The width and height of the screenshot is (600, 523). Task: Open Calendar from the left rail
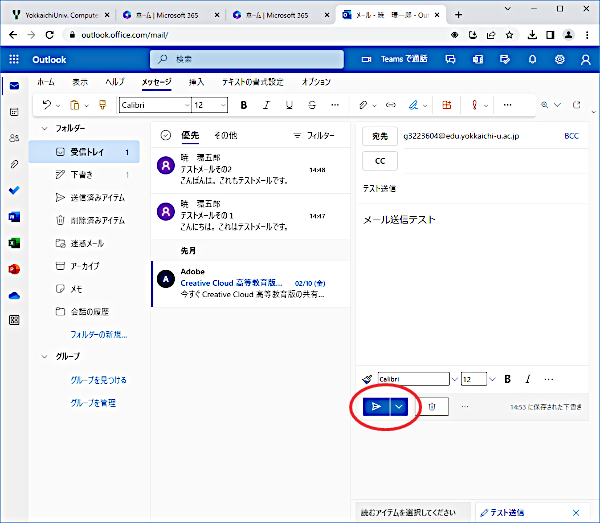click(x=14, y=112)
